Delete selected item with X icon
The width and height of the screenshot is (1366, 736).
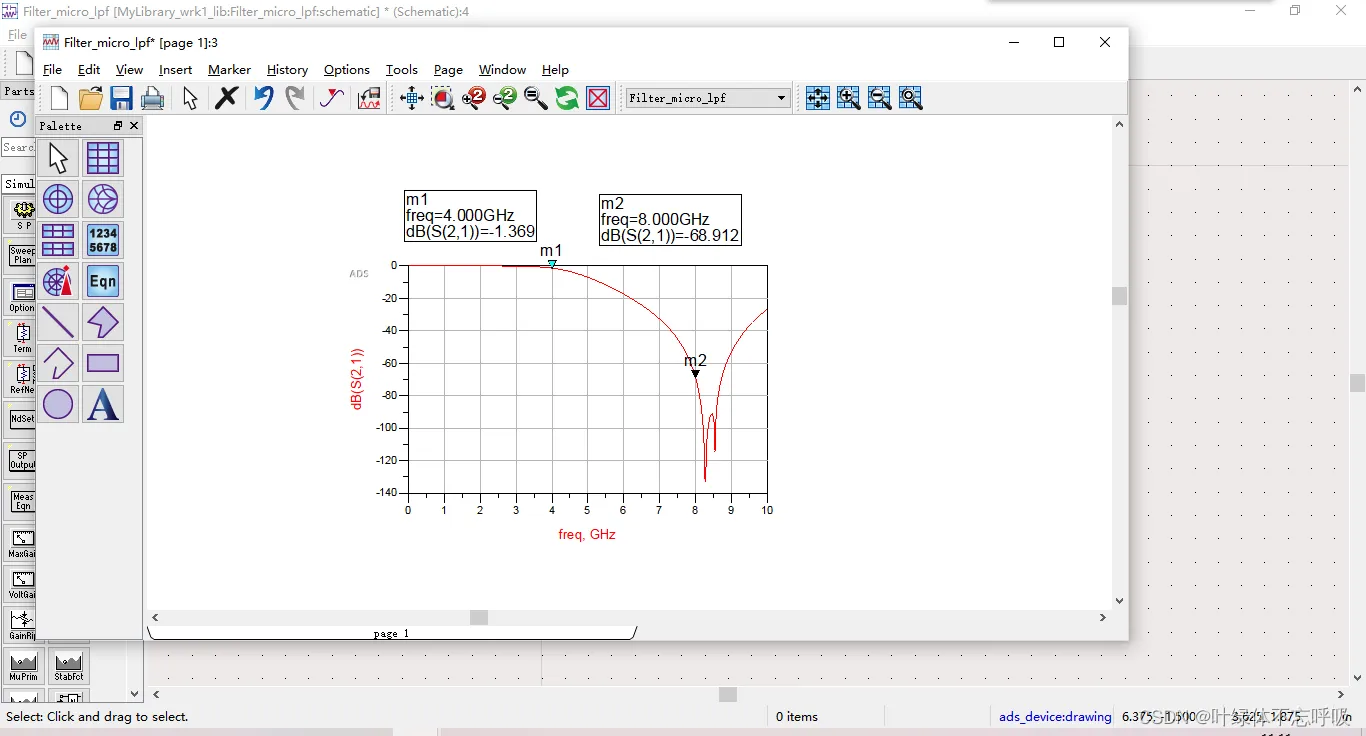[227, 98]
